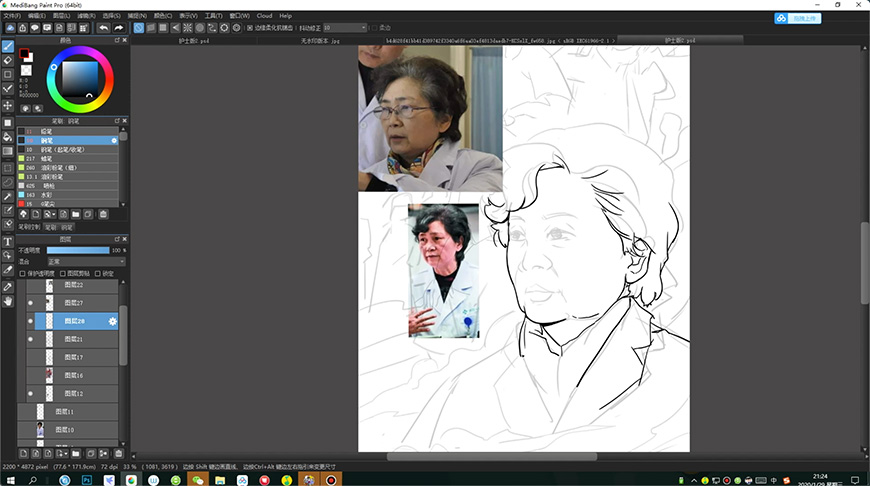Open the File menu
Screen dimensions: 870x486
pos(12,16)
